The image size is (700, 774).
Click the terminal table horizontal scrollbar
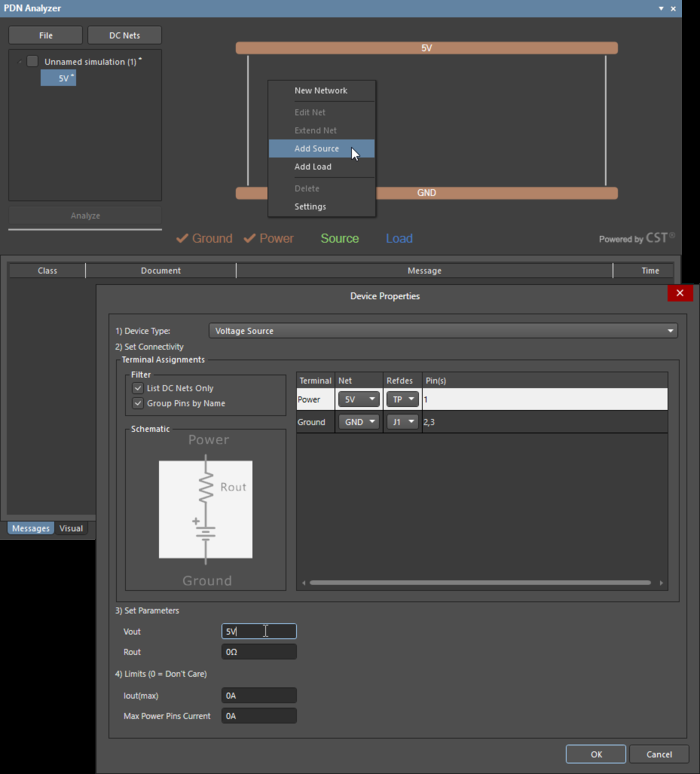[480, 583]
